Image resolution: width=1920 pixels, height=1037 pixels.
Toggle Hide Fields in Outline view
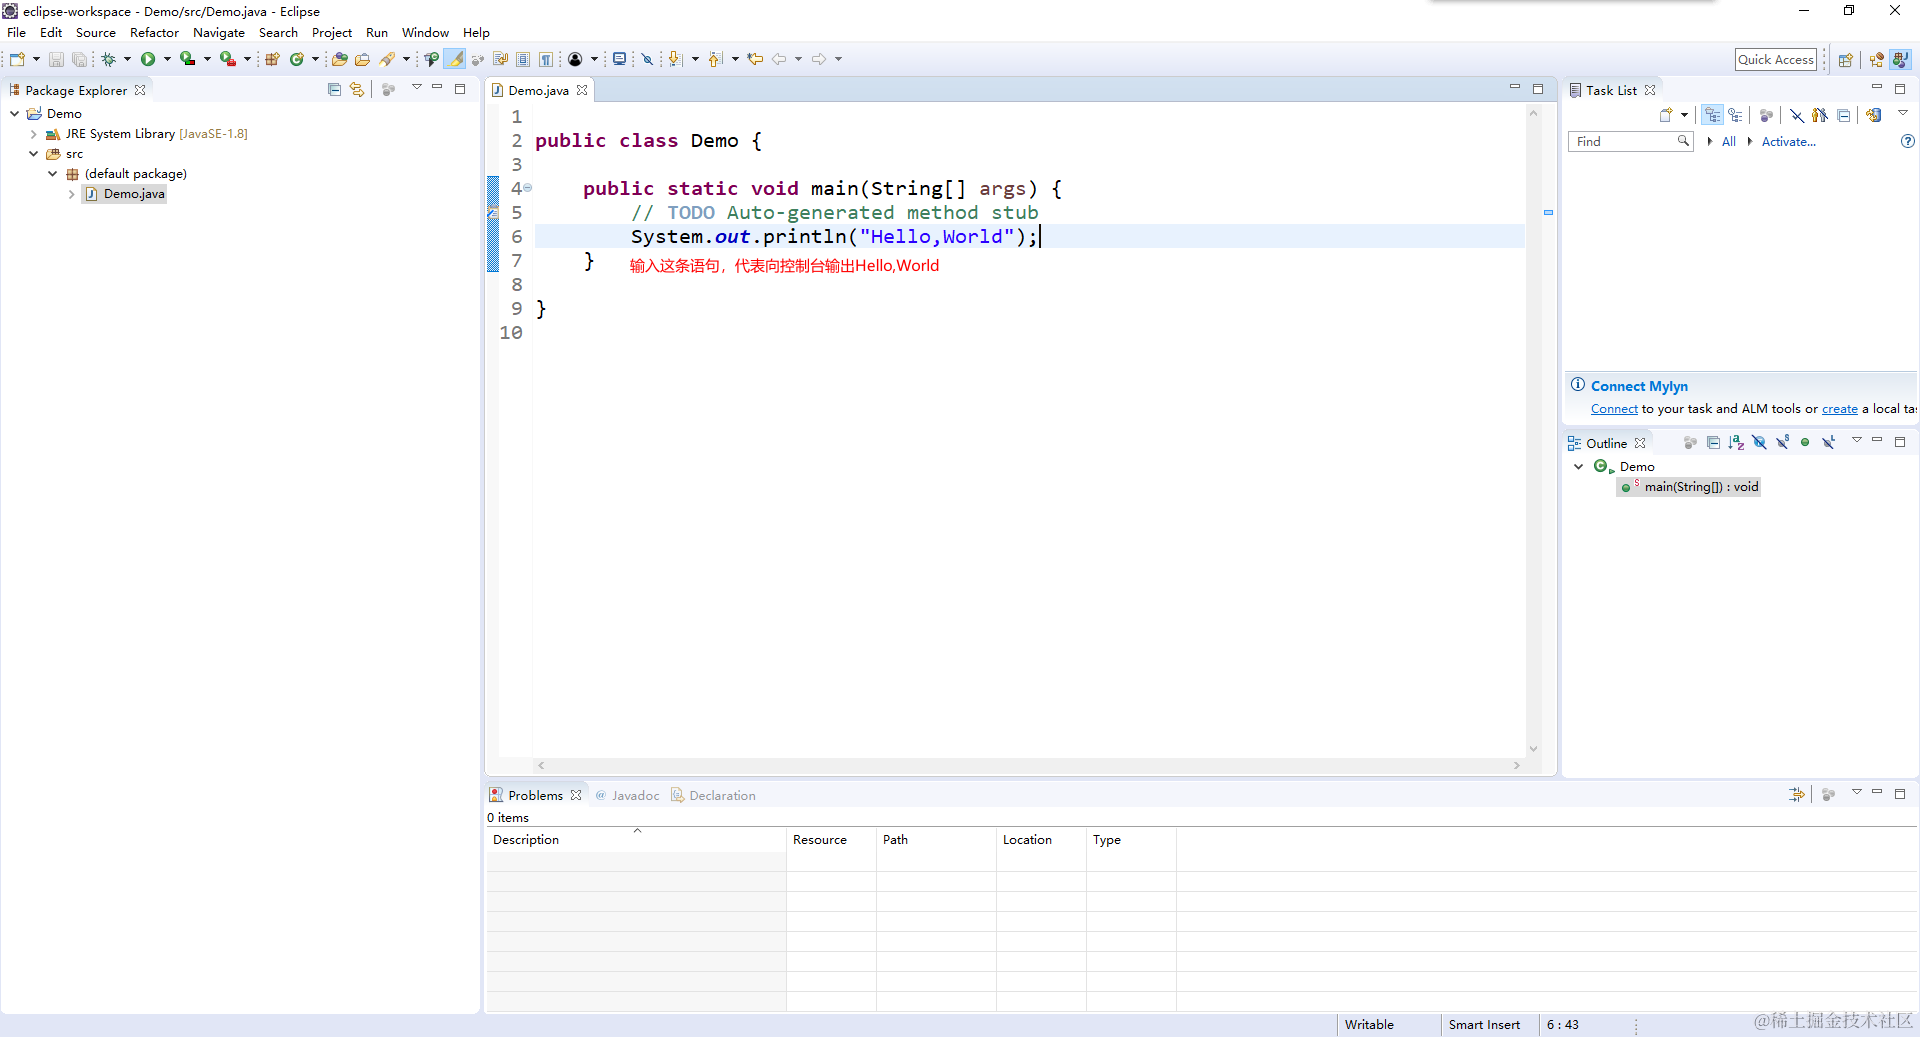pos(1759,442)
